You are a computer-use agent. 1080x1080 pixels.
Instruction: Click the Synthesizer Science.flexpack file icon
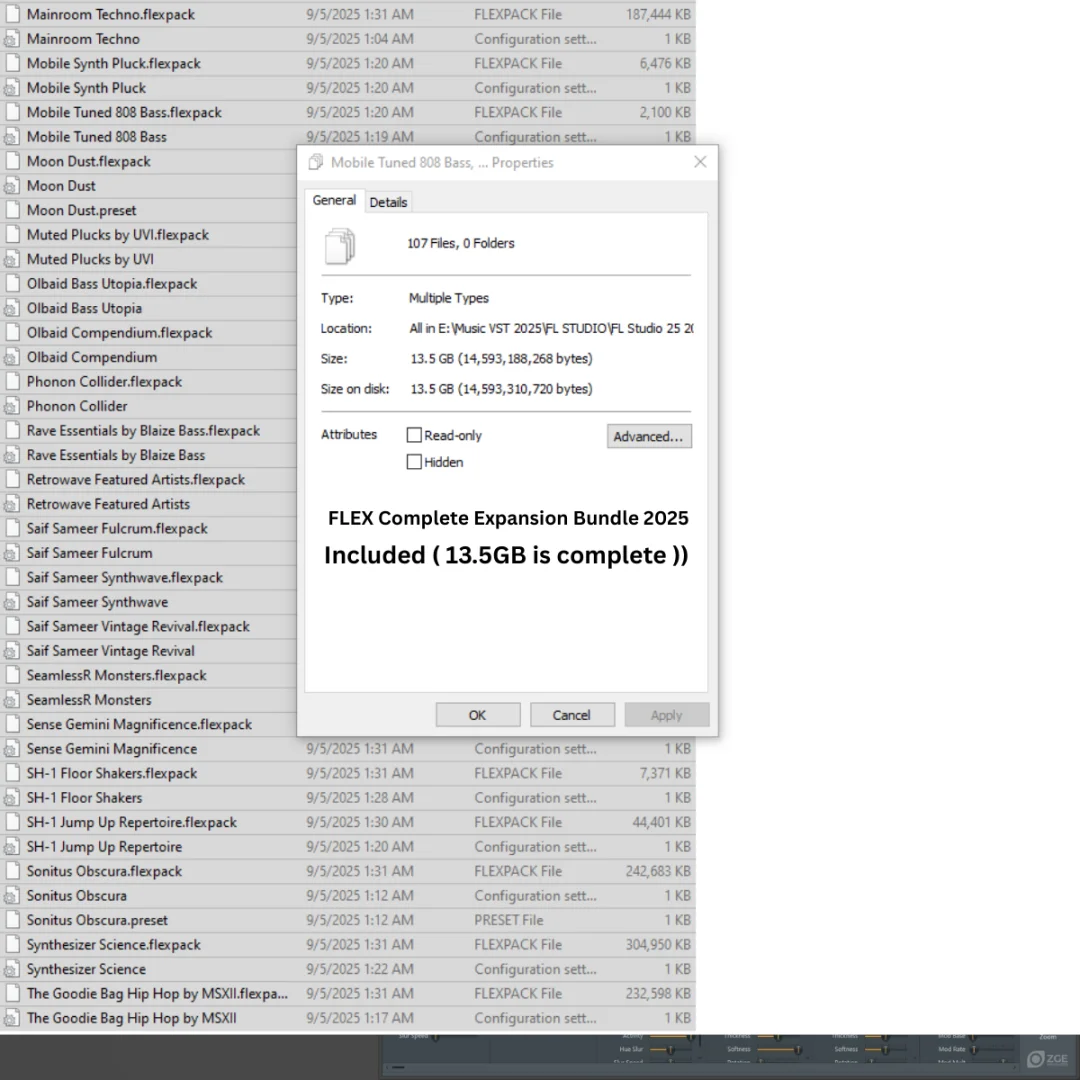point(12,945)
